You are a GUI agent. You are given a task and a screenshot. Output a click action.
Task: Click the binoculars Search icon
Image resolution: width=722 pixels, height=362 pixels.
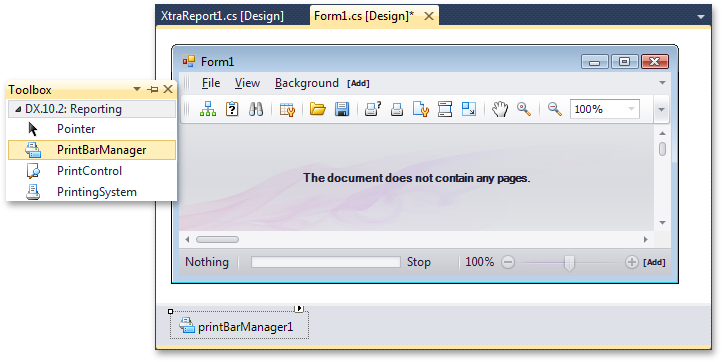tap(256, 109)
